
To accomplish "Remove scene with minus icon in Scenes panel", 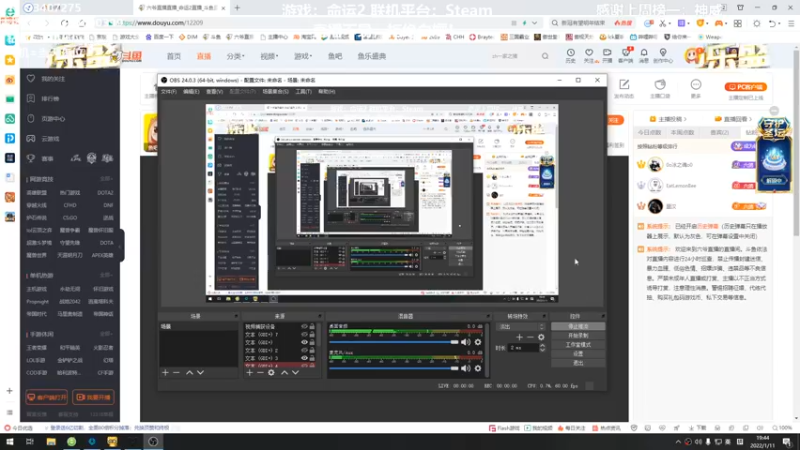I will point(177,373).
